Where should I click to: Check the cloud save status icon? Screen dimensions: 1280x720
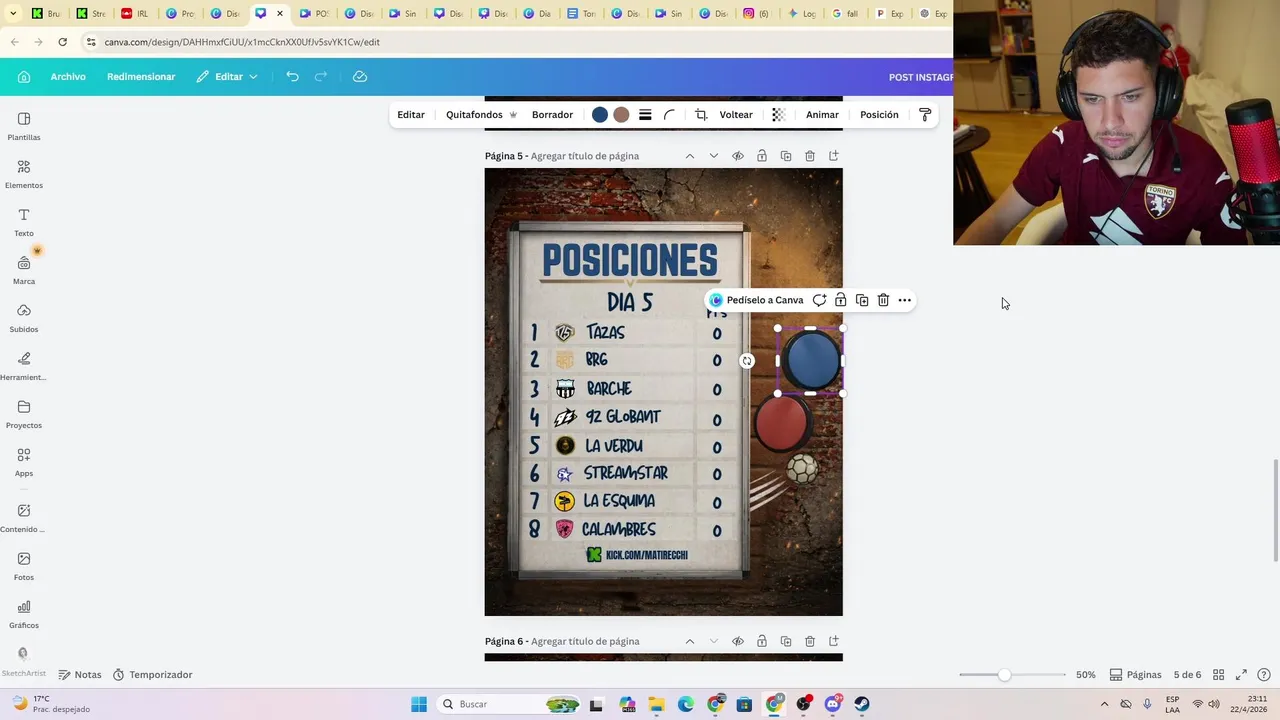(360, 77)
